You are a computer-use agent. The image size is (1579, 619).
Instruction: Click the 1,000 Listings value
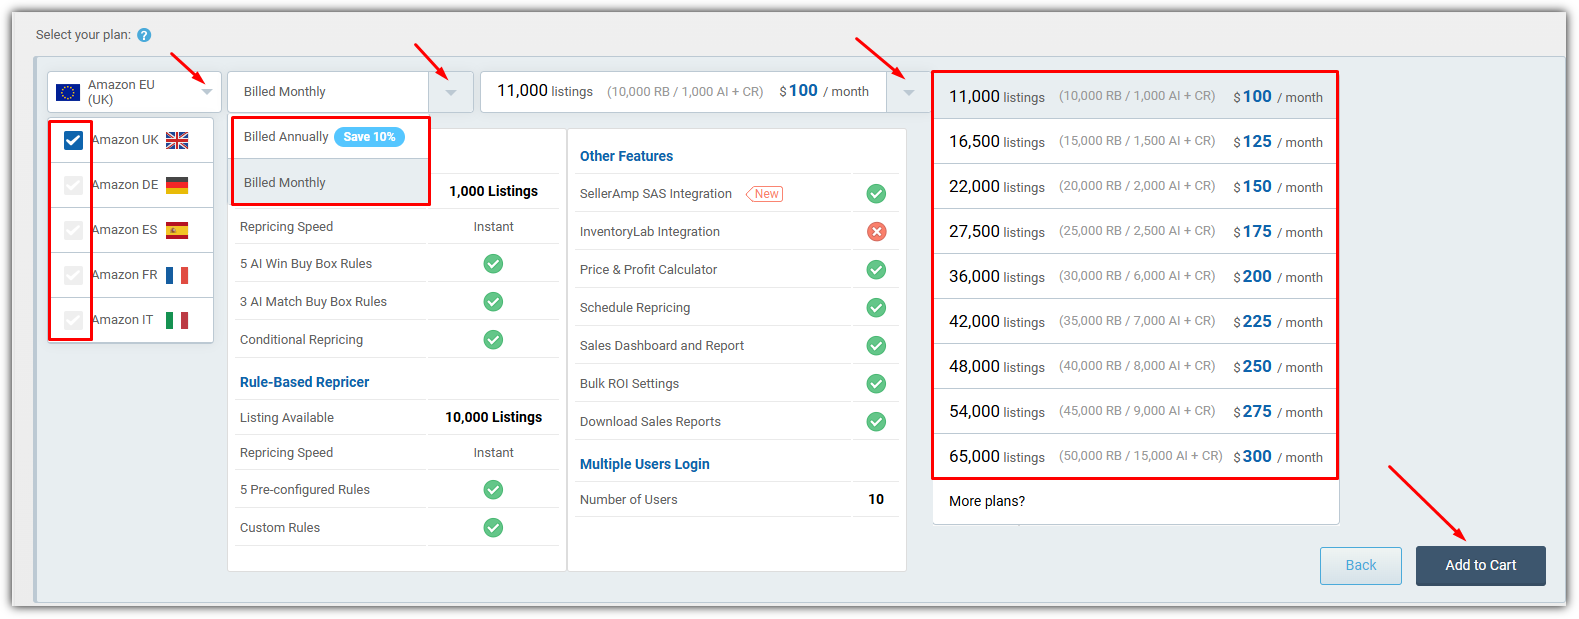coord(494,191)
